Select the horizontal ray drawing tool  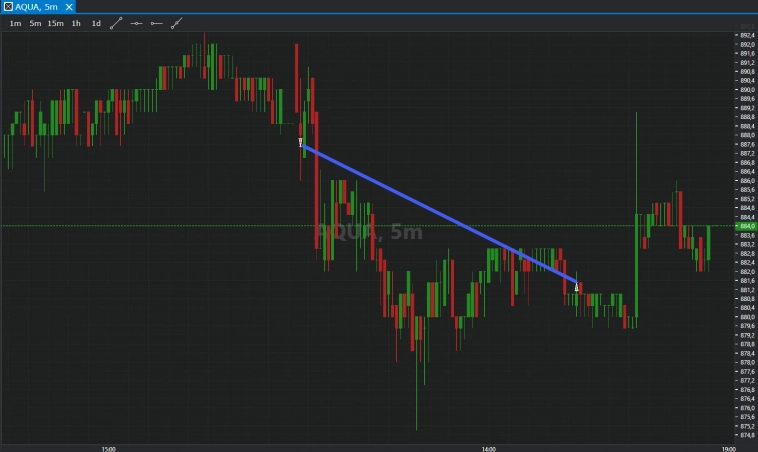[x=156, y=23]
